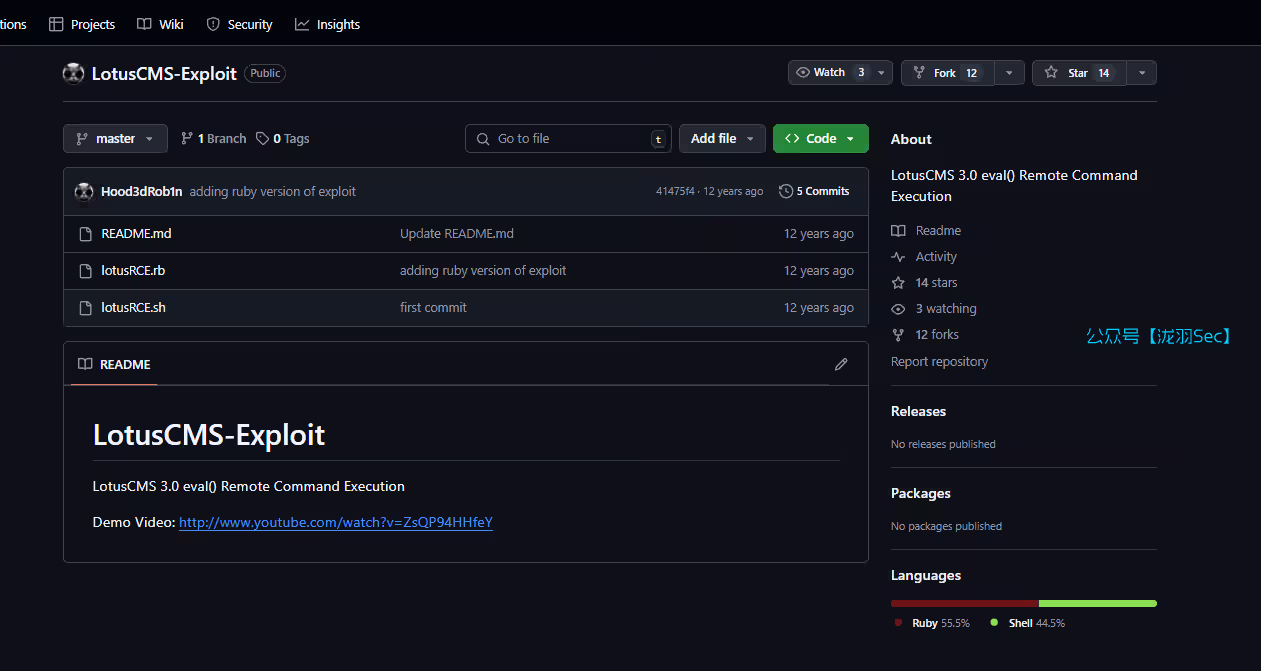Open the 5 Commits history icon
Image resolution: width=1261 pixels, height=671 pixels.
(786, 191)
